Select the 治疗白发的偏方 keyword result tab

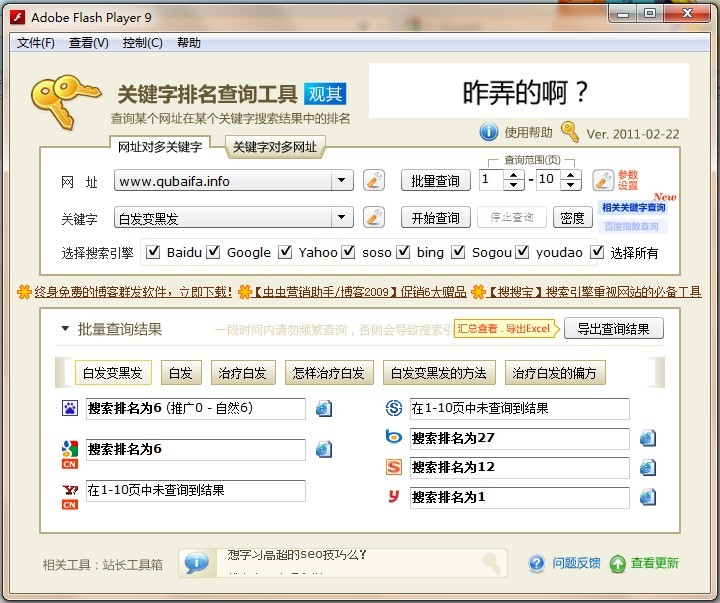click(555, 372)
